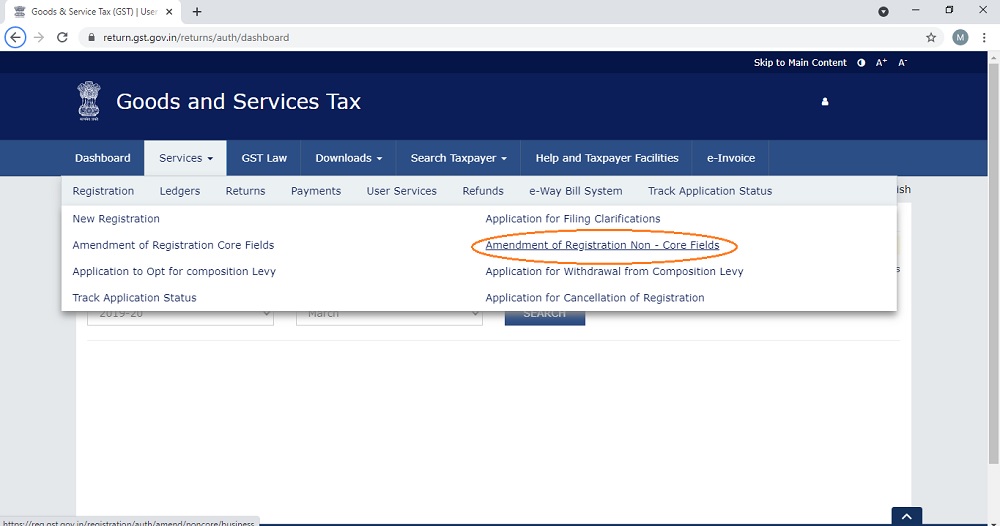Open Amendment of Registration Core Fields
1000x526 pixels.
coord(173,245)
